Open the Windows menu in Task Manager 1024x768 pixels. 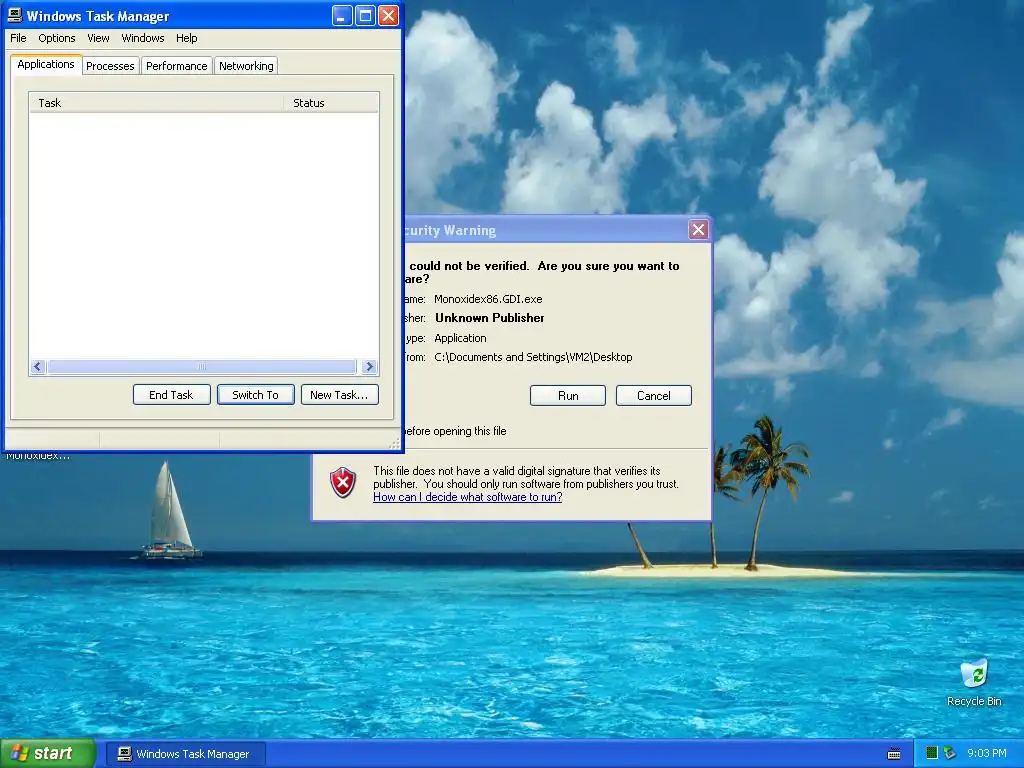142,38
